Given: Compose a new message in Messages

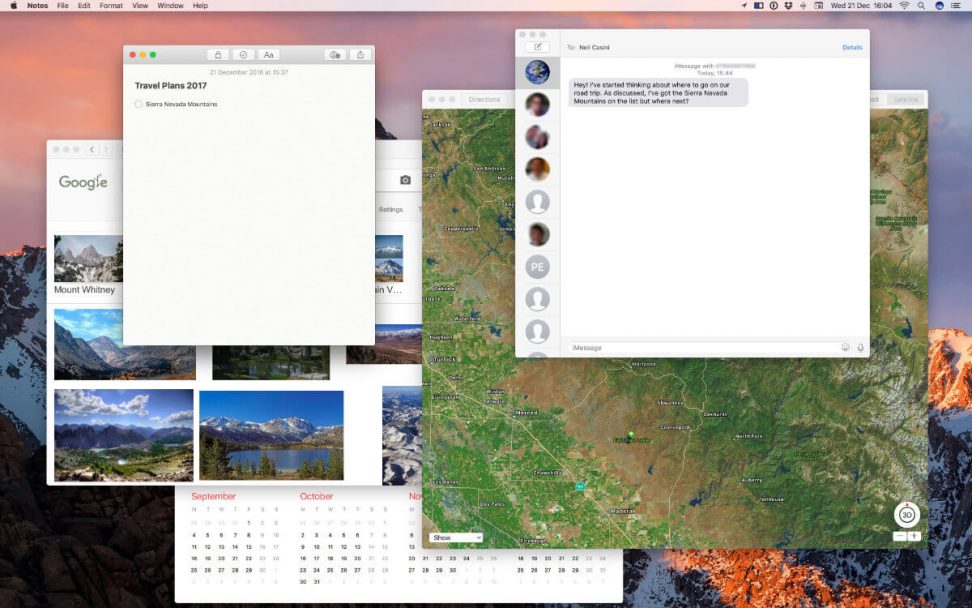Looking at the screenshot, I should (537, 47).
